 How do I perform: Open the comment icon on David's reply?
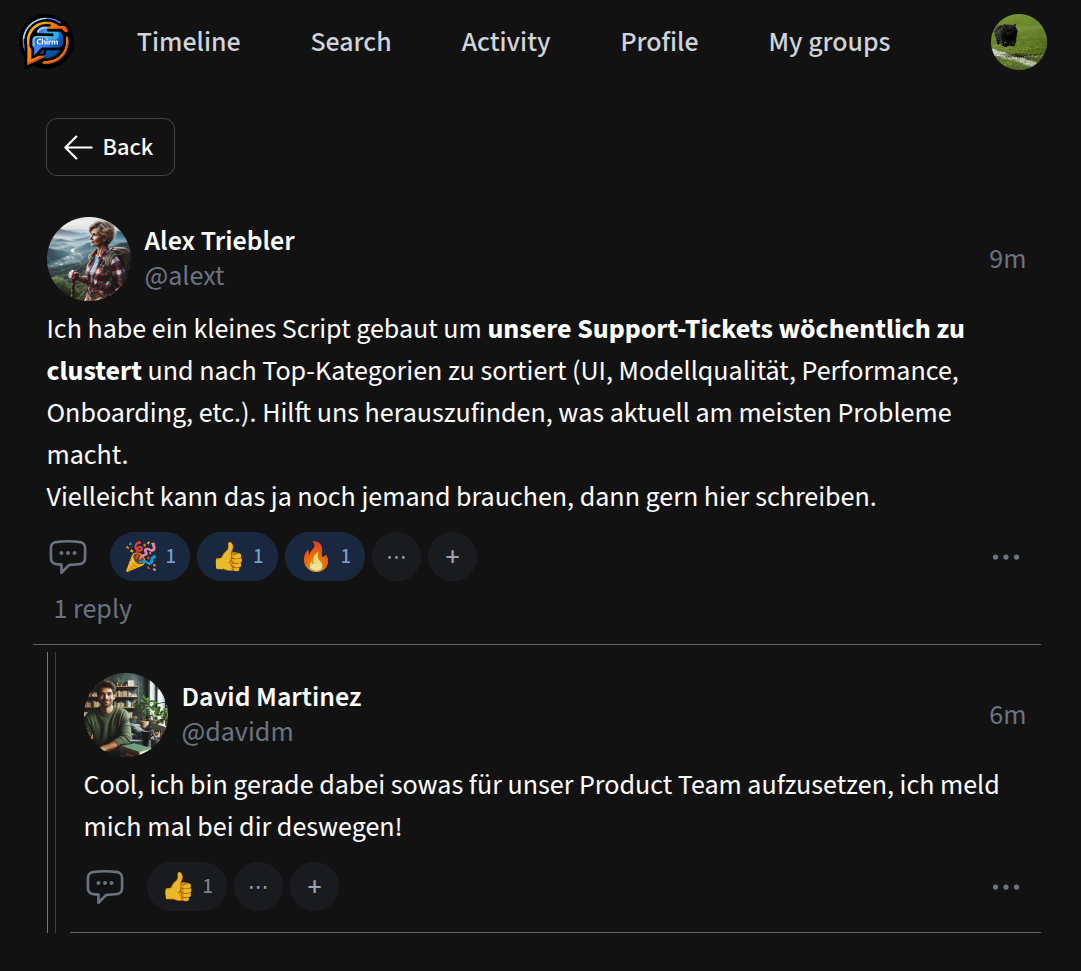105,886
